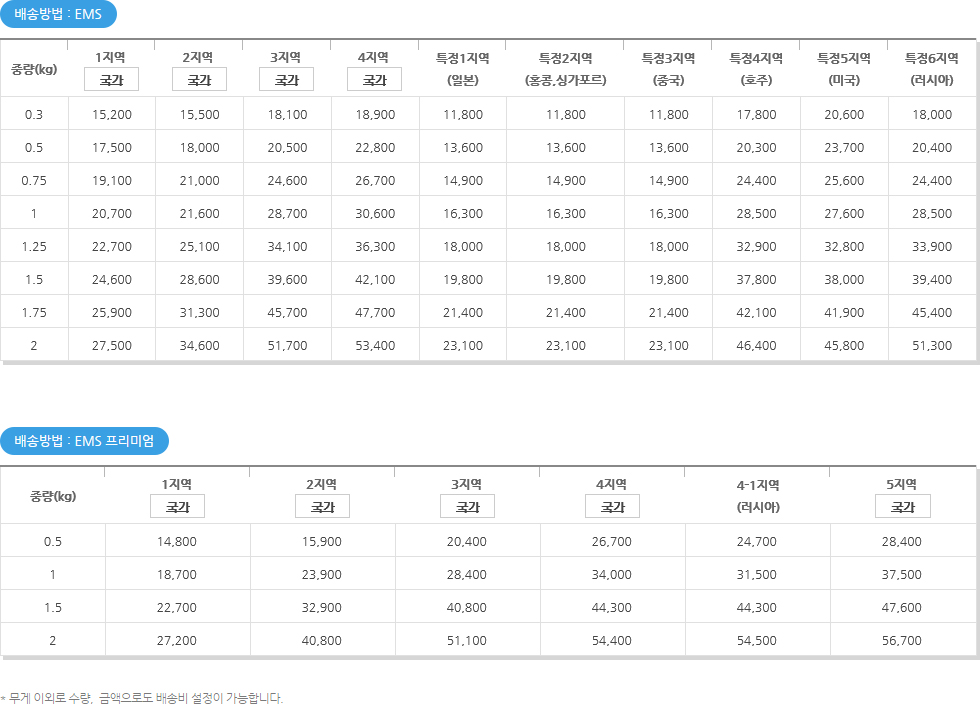Click the 특정6지역 (러시아) column header
980x704 pixels.
point(932,69)
